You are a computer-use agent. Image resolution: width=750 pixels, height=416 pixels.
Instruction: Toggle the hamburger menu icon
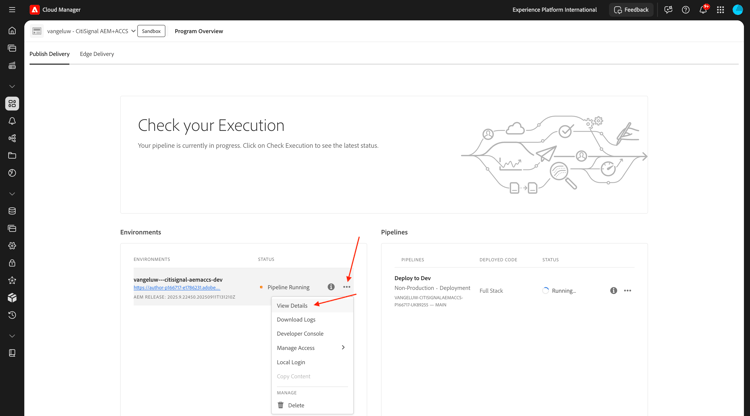pyautogui.click(x=12, y=10)
